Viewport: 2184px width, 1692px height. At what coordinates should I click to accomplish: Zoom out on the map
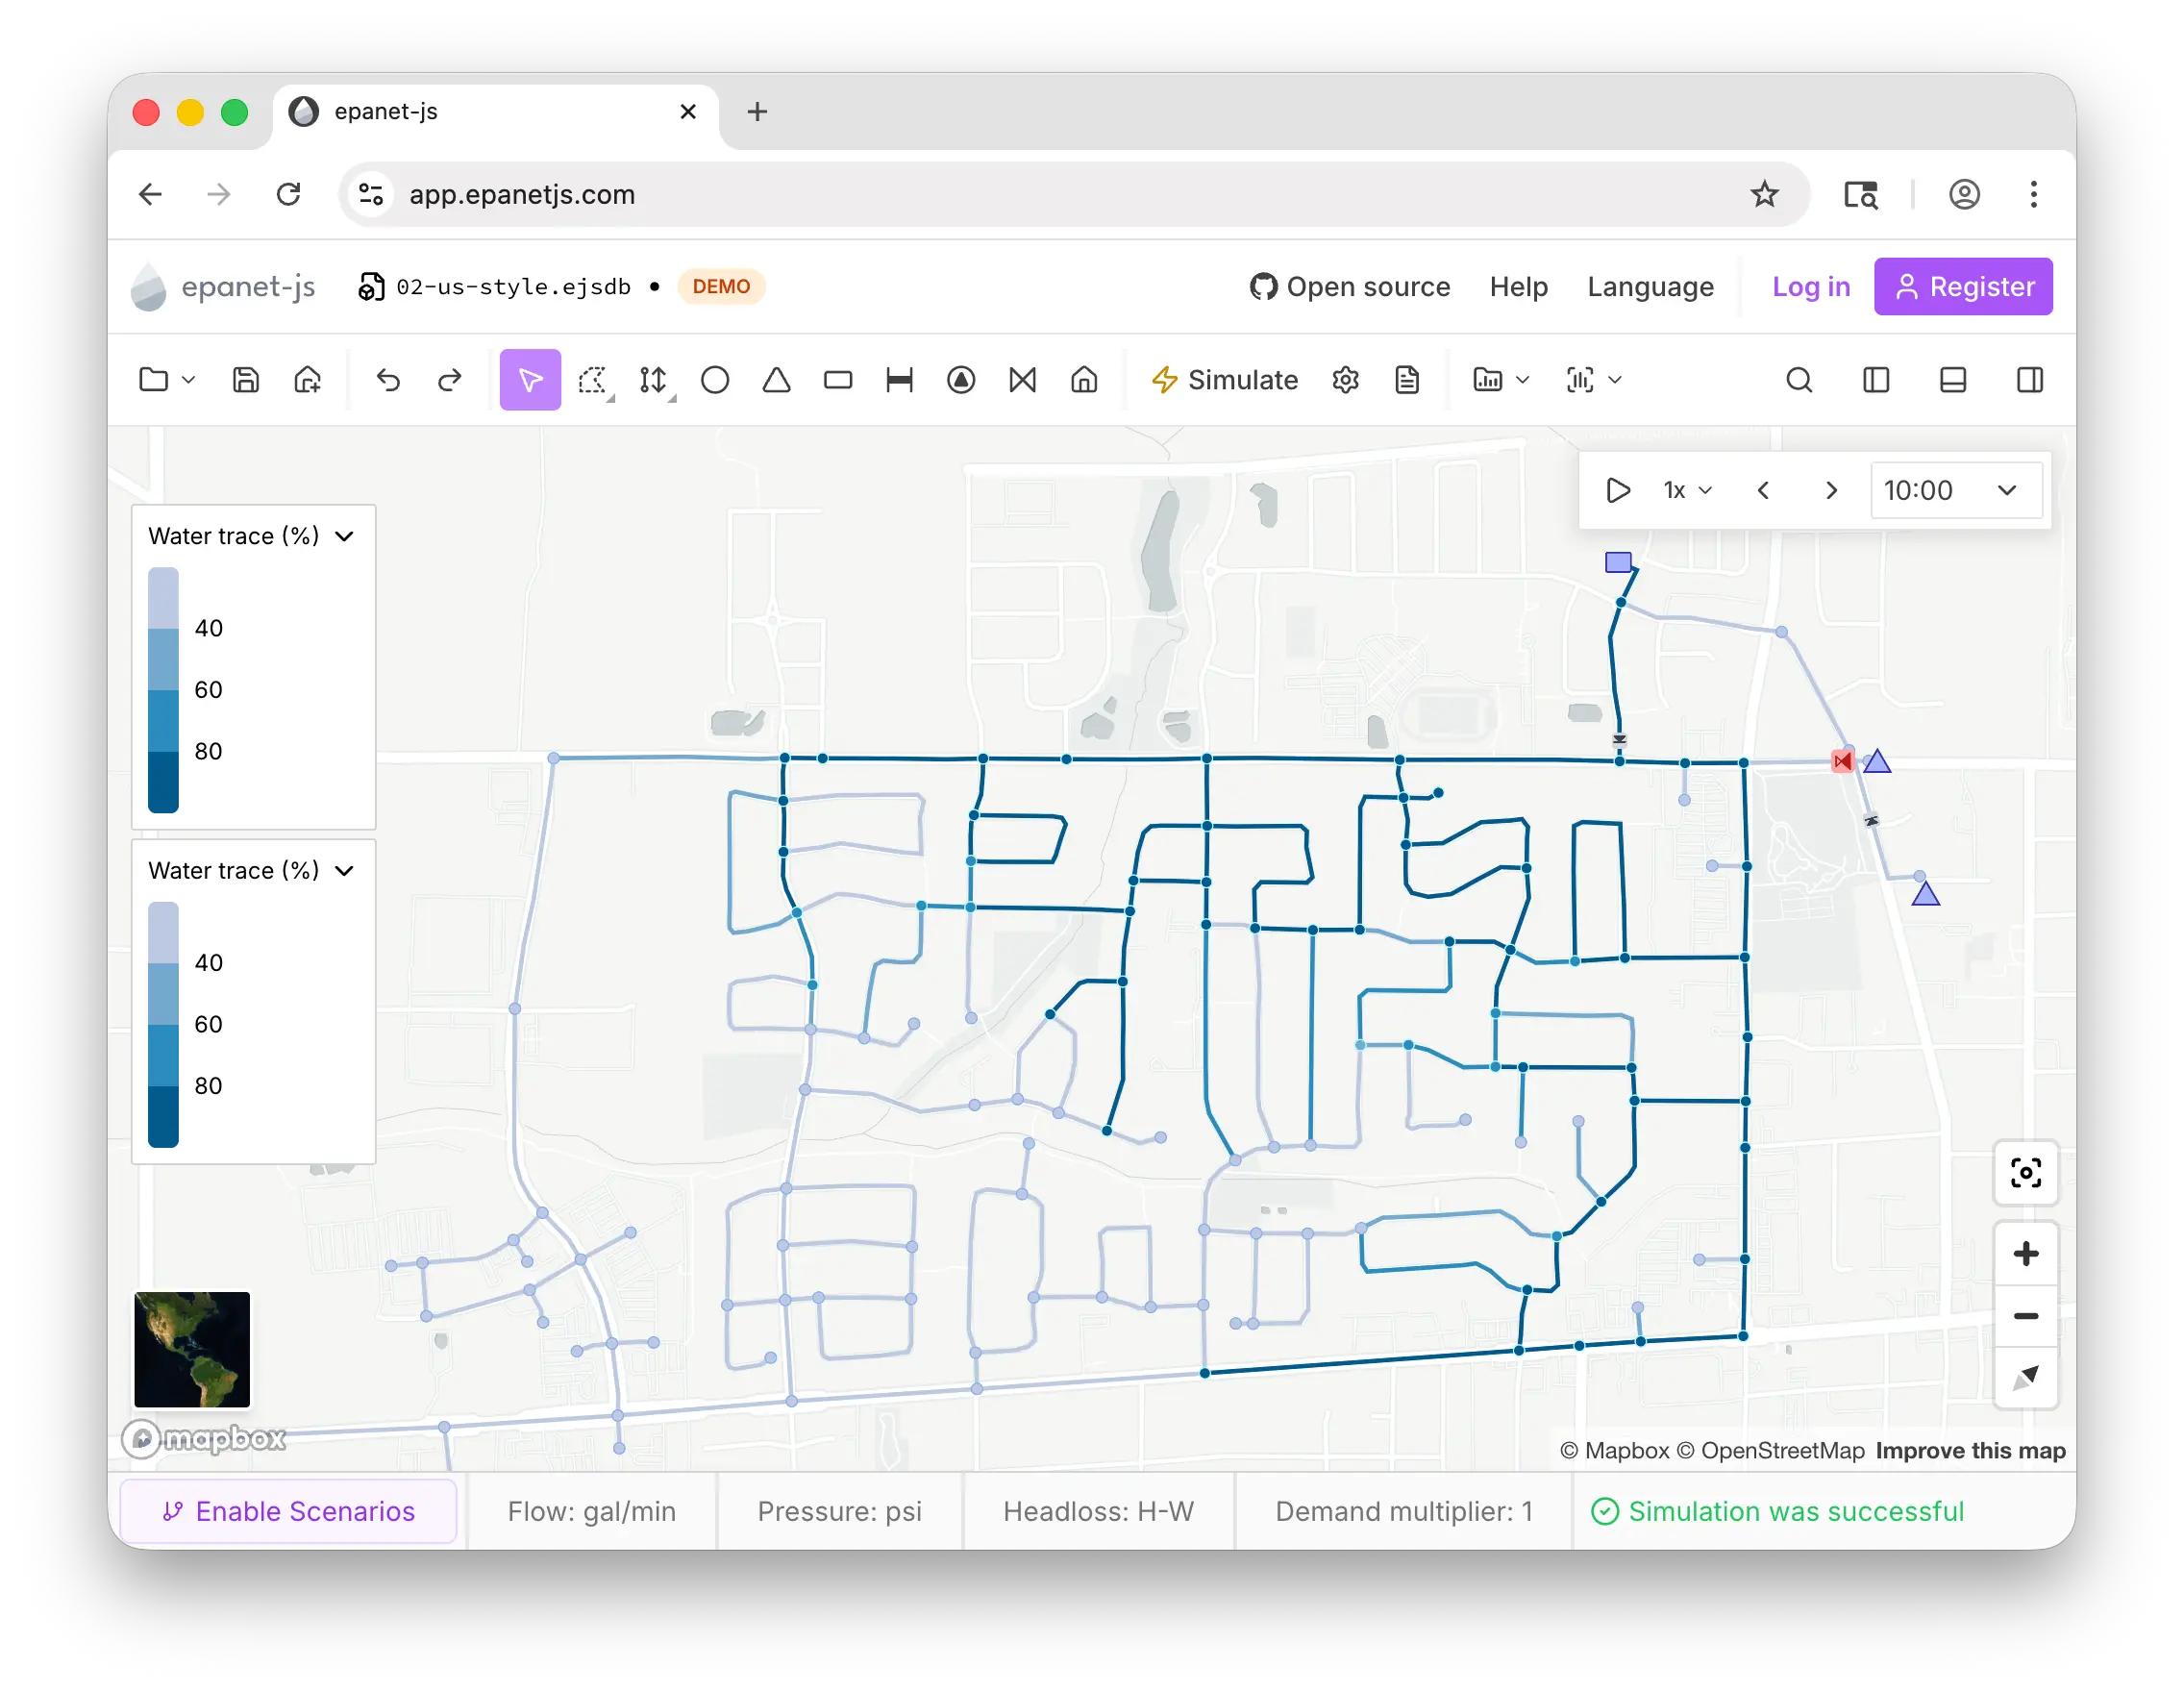tap(2026, 1316)
